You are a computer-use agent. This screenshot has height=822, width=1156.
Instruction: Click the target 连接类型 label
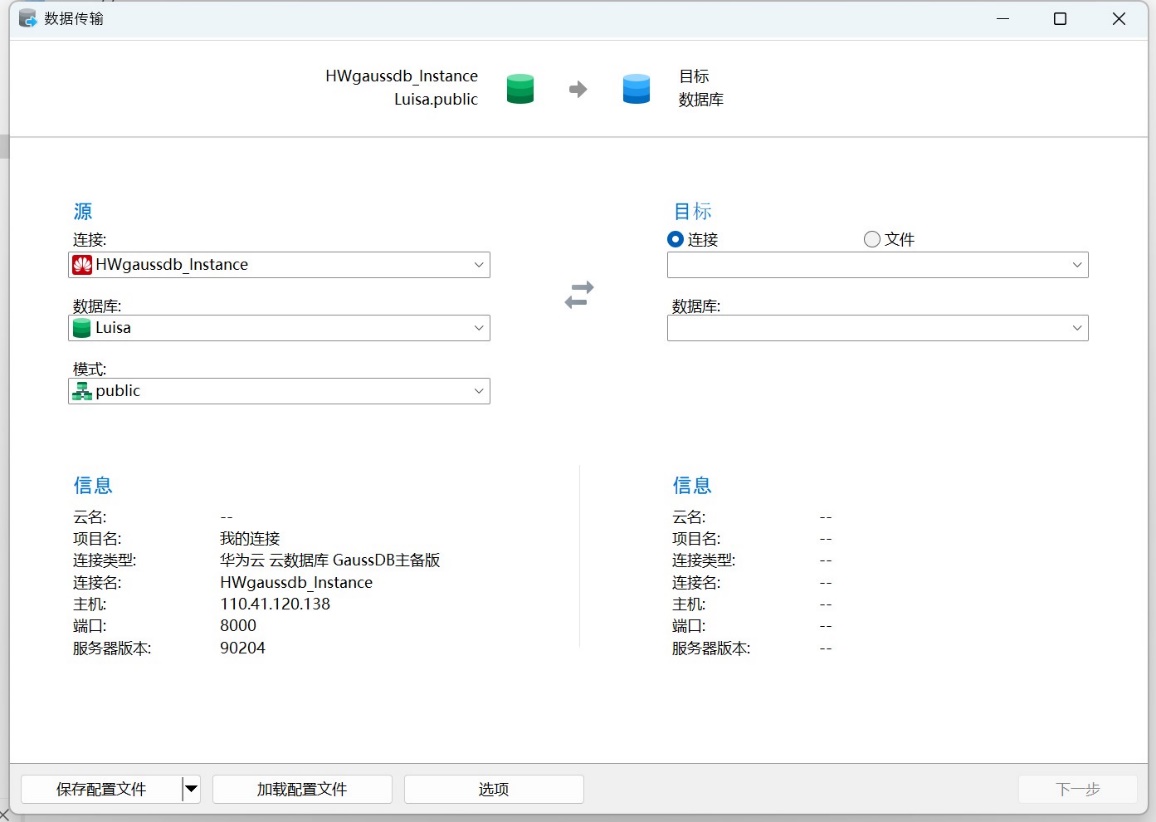(x=703, y=560)
